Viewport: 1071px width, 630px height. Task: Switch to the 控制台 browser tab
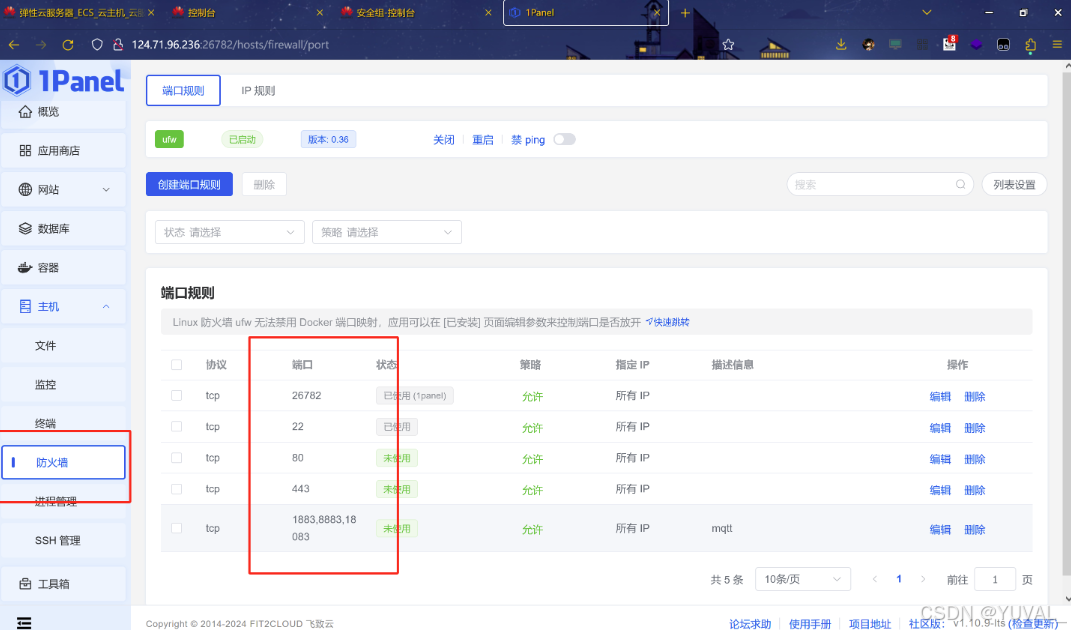coord(246,12)
